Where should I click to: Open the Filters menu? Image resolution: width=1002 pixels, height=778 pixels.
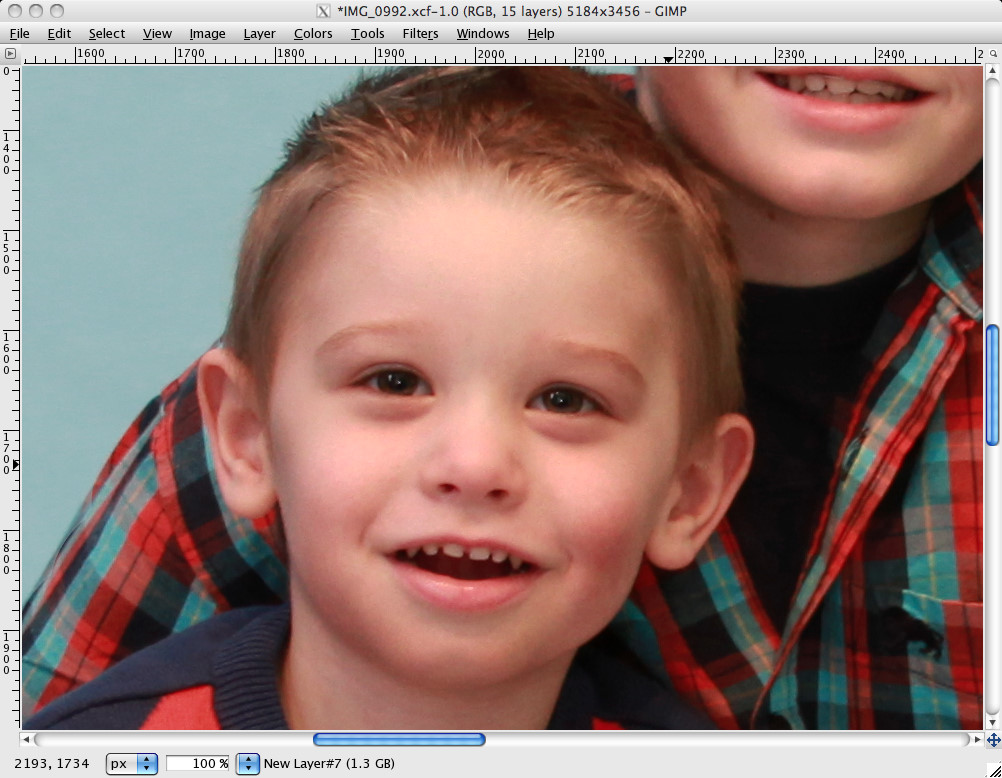420,33
